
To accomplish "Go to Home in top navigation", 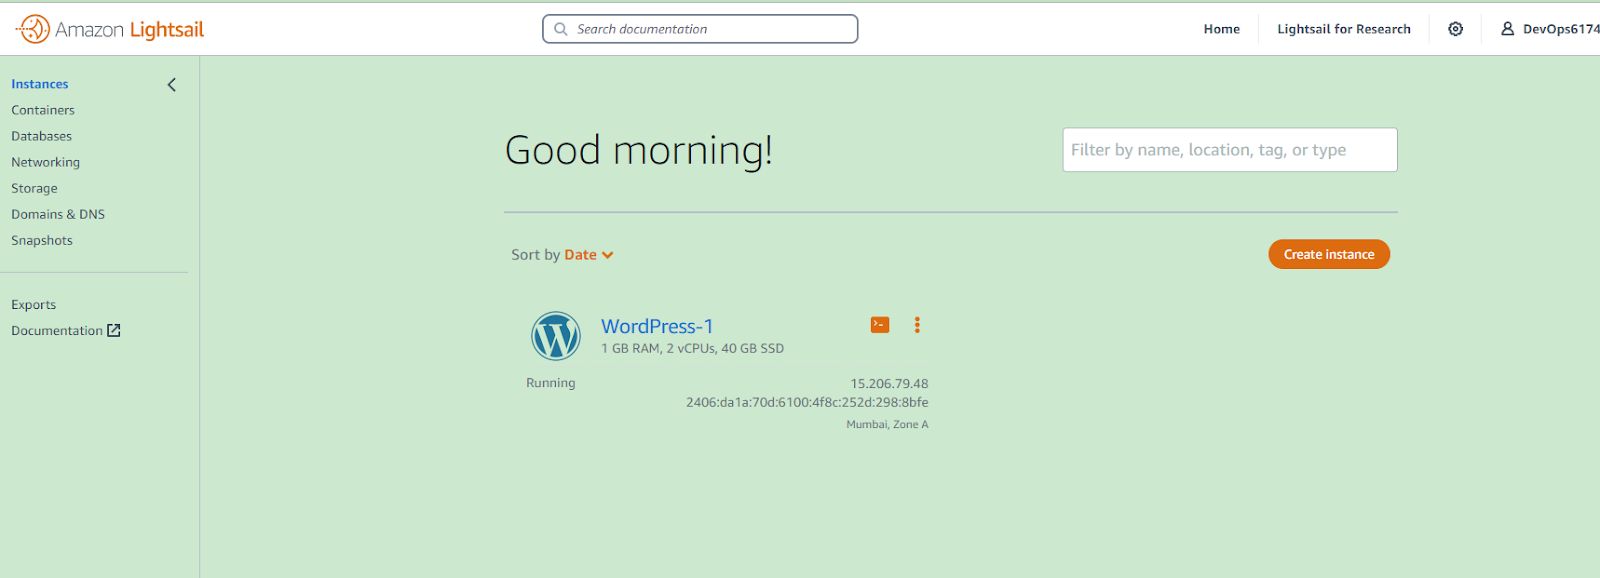I will [x=1222, y=29].
